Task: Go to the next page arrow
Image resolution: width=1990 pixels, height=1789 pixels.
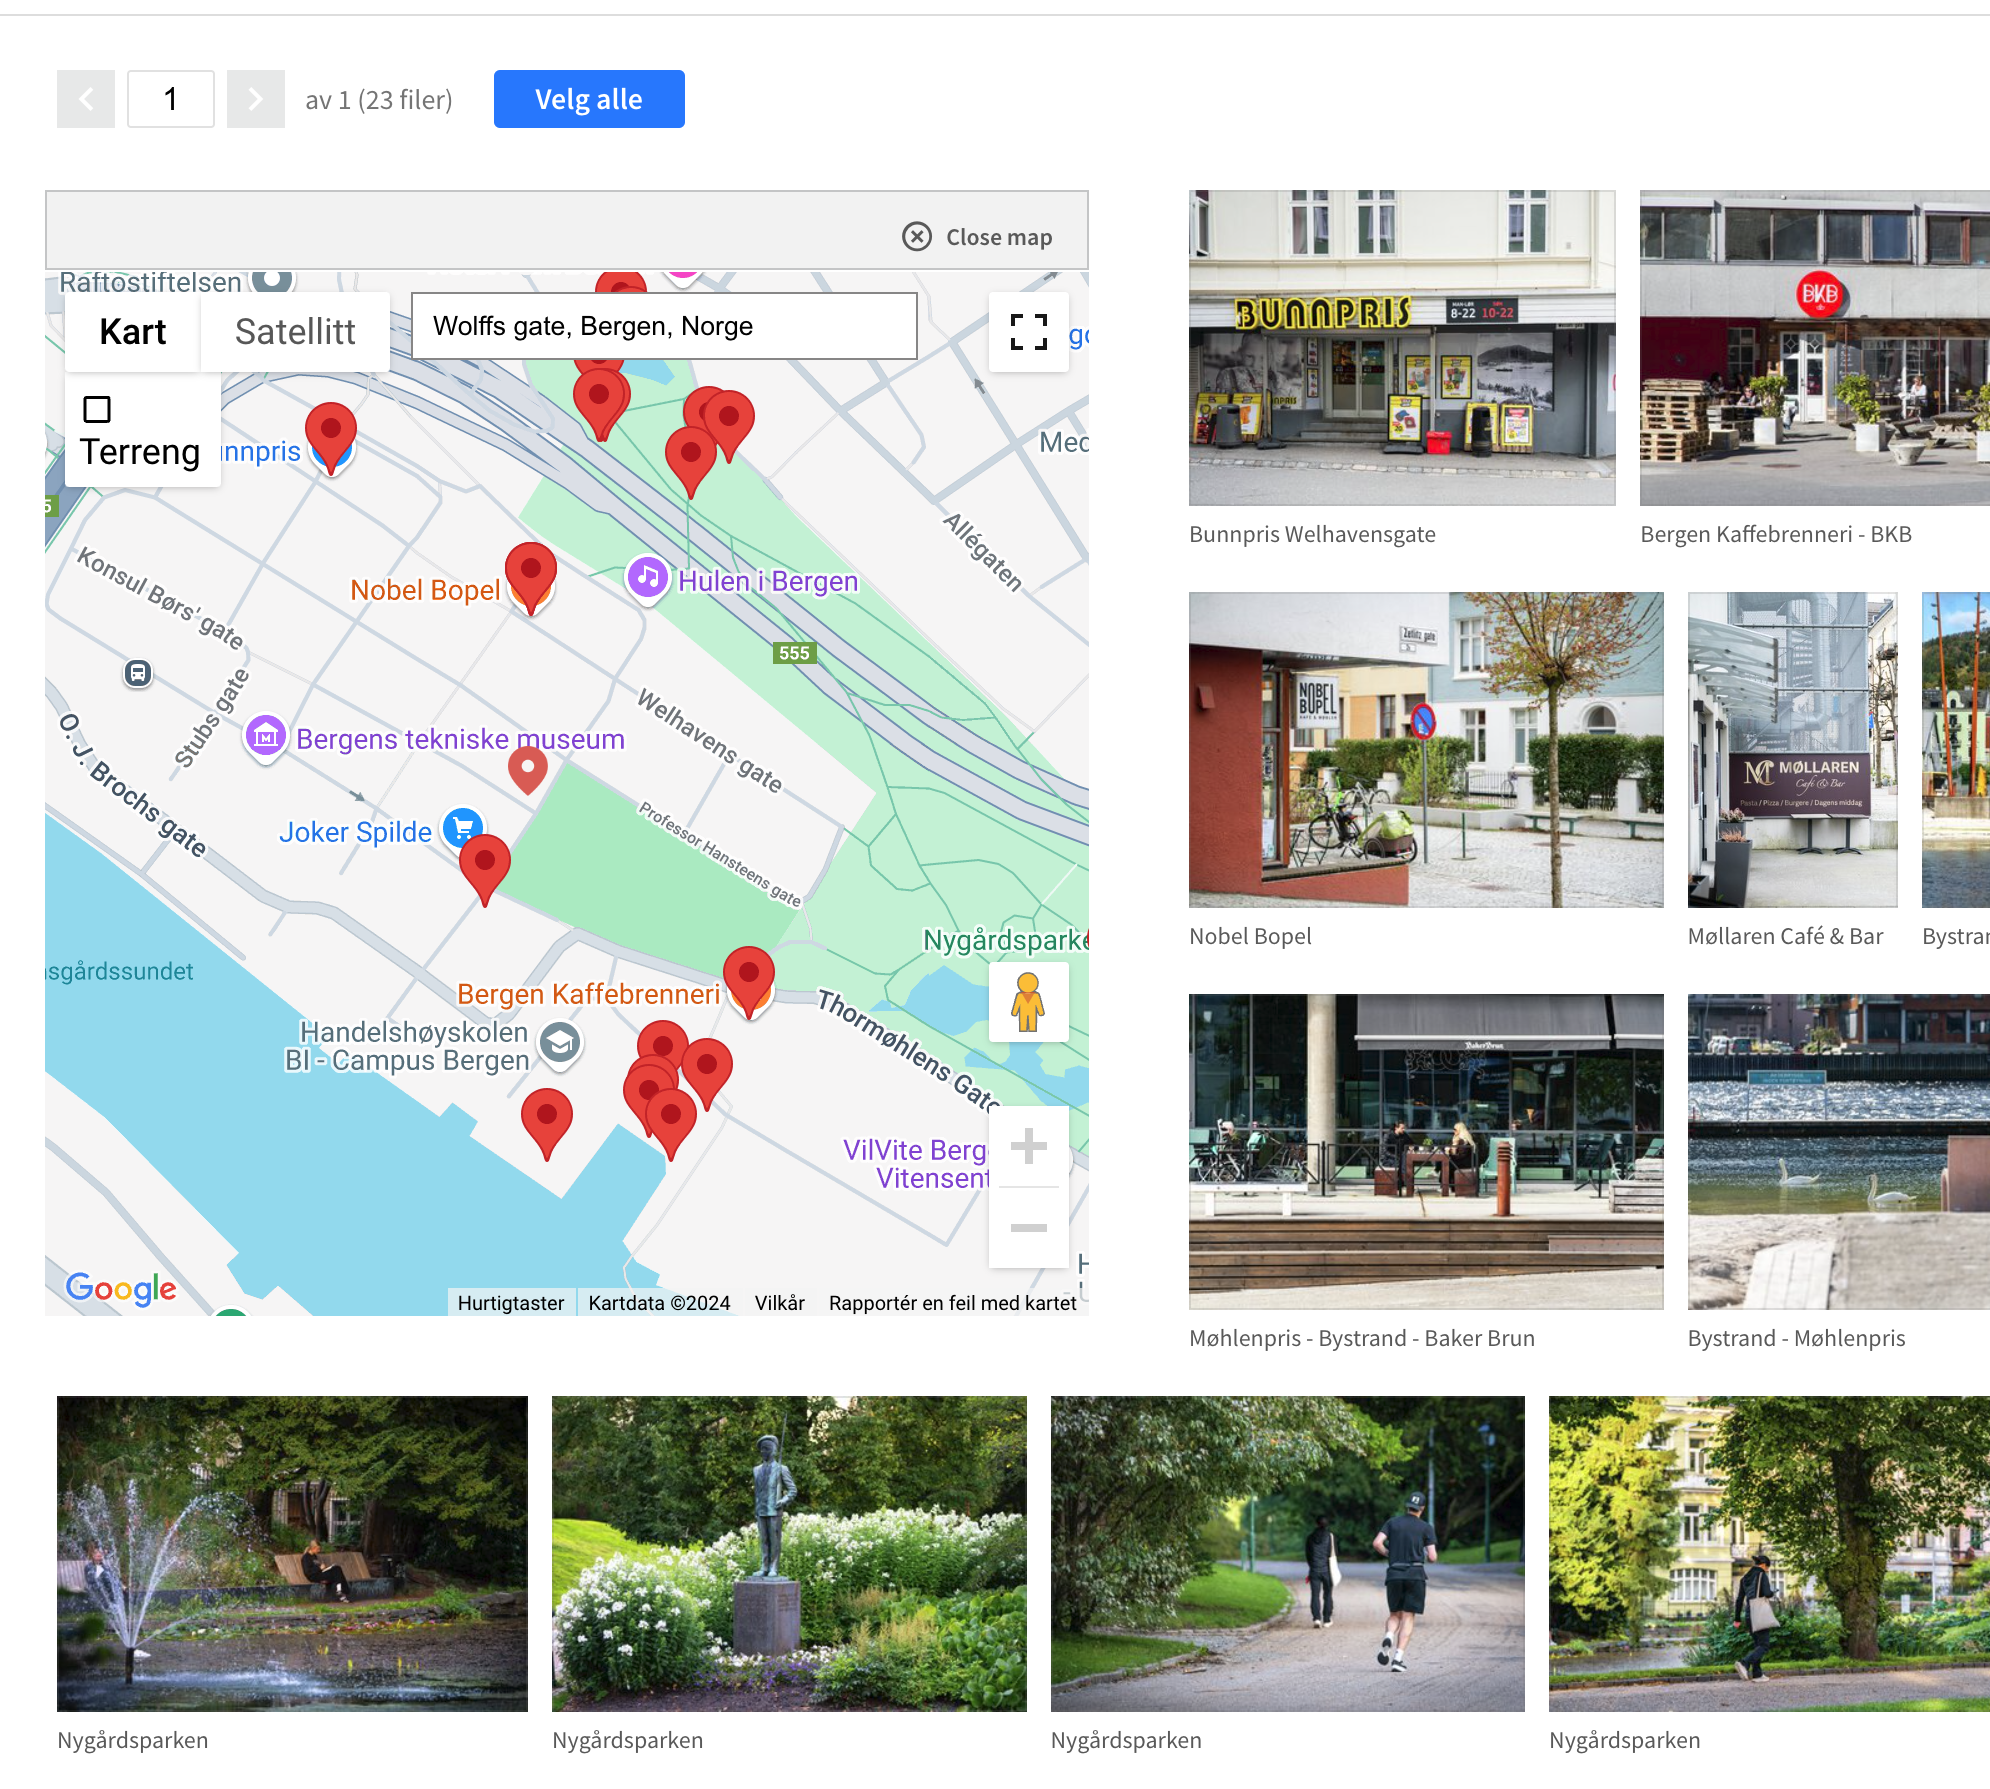Action: (x=256, y=99)
